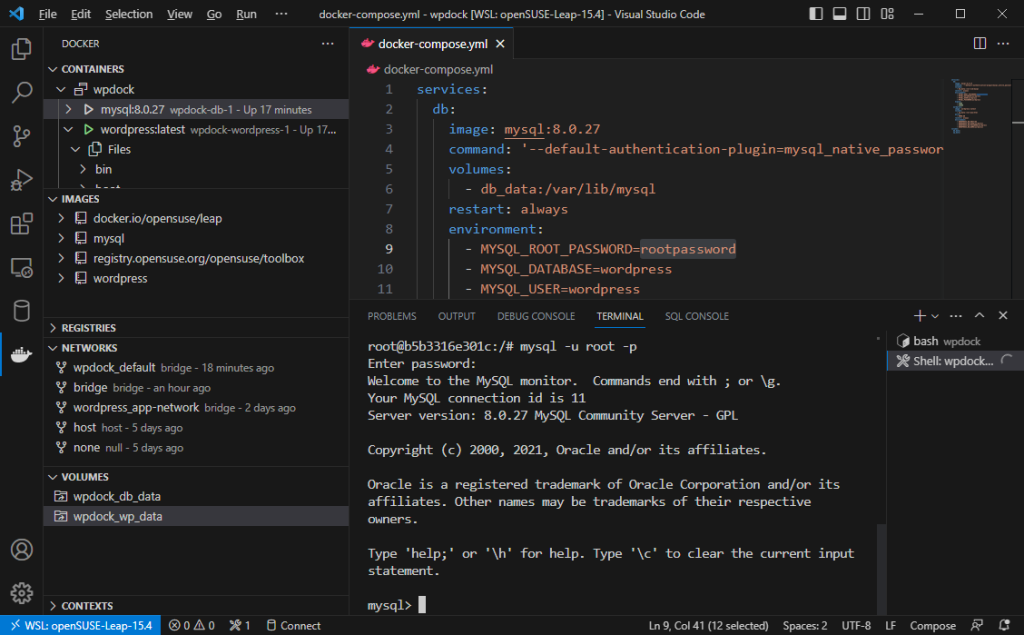The image size is (1024, 635).
Task: Collapse the Files node
Action: 76,150
